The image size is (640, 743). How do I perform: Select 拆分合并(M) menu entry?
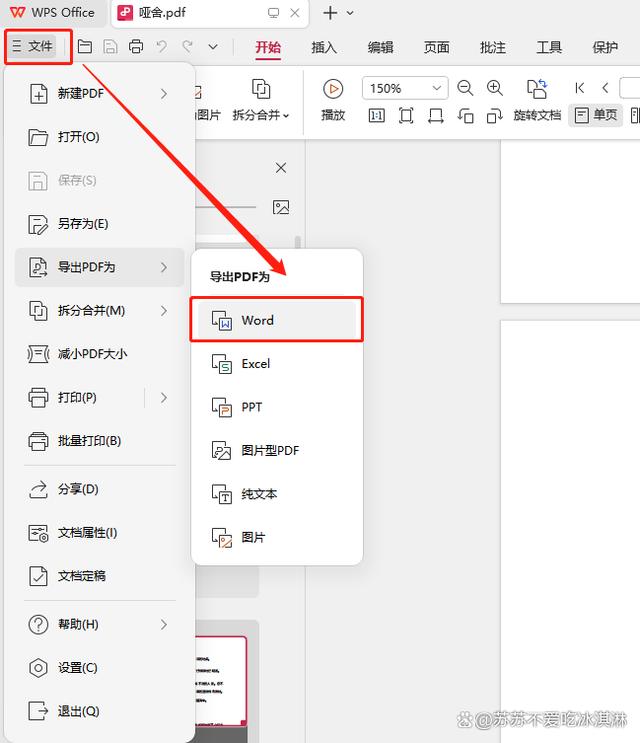[99, 311]
